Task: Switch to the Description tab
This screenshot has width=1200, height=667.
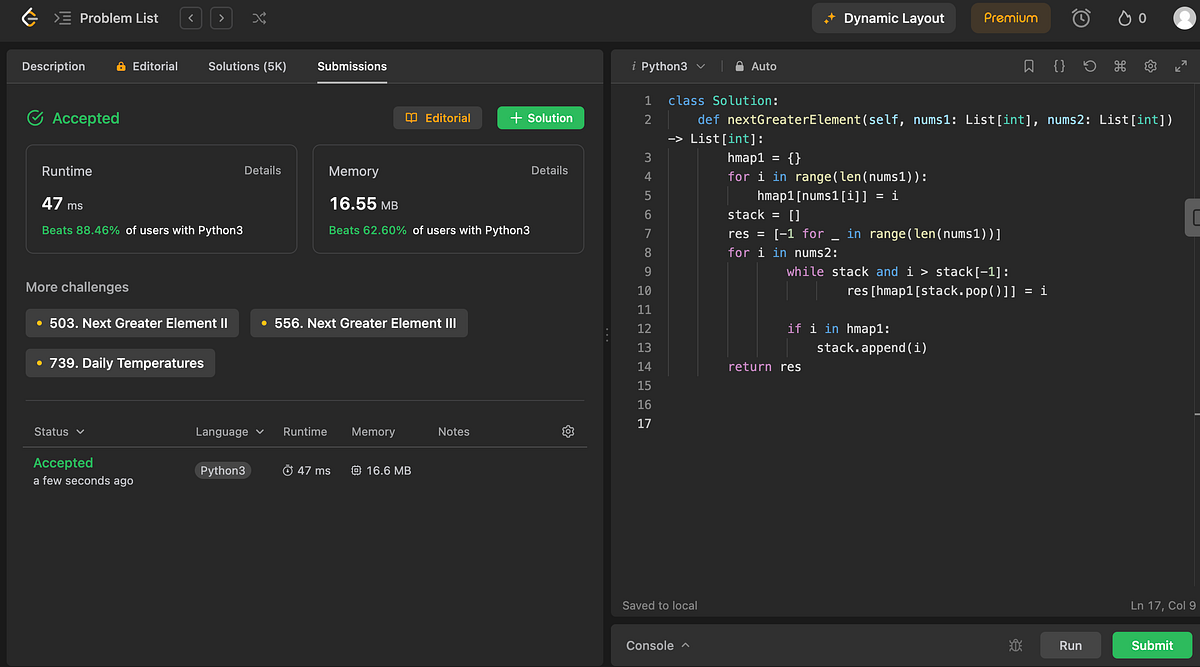Action: [54, 66]
